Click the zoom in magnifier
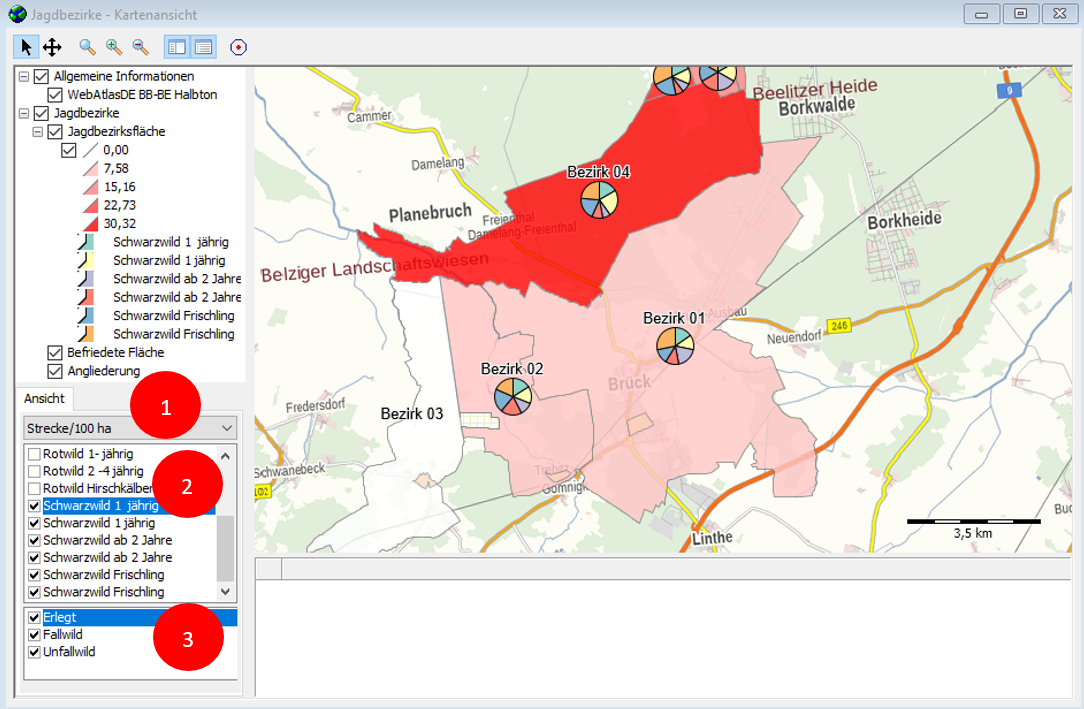1084x709 pixels. click(114, 47)
